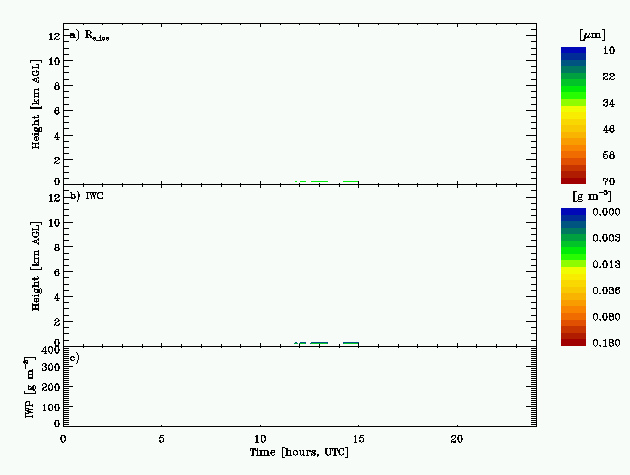Image resolution: width=630 pixels, height=475 pixels.
Task: Click the 12 tick in top height axis
Action: pyautogui.click(x=54, y=36)
